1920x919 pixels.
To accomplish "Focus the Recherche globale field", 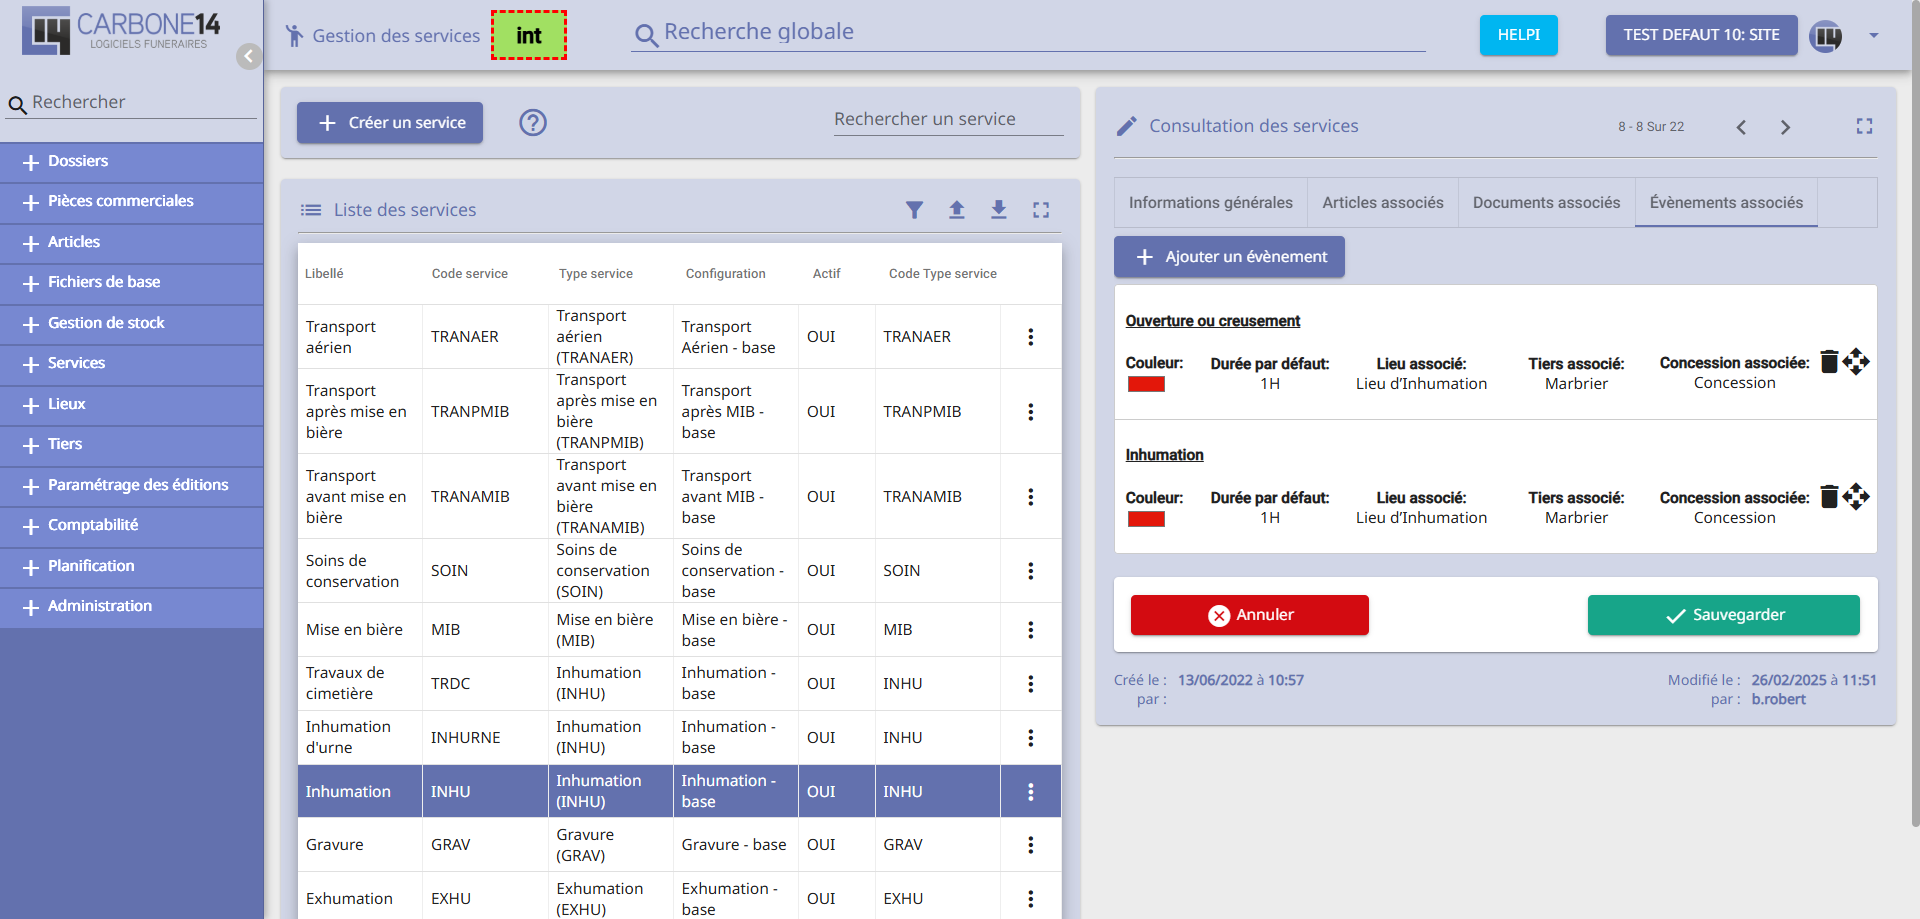I will (1028, 33).
